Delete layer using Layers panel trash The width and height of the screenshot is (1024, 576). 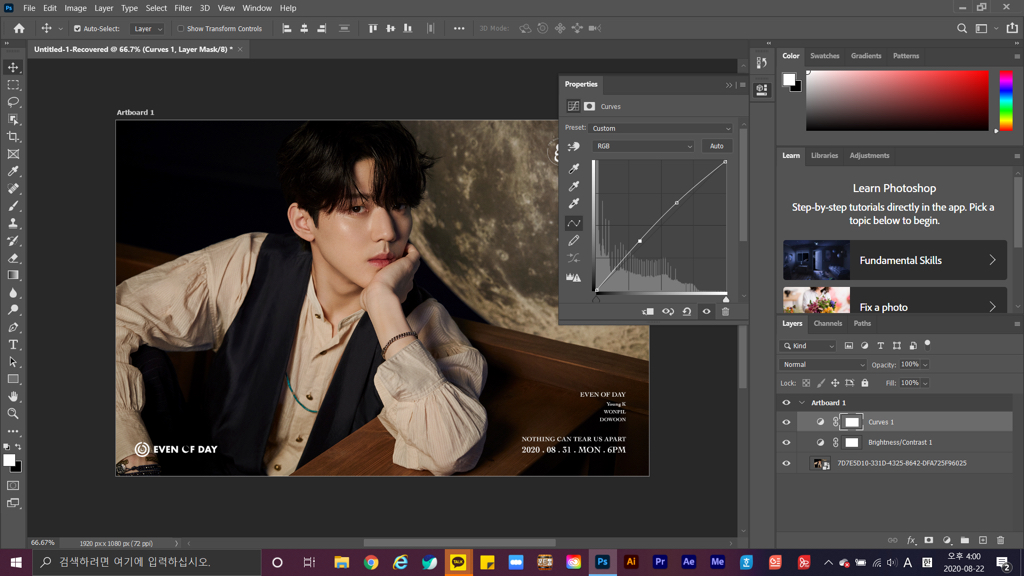(1000, 540)
